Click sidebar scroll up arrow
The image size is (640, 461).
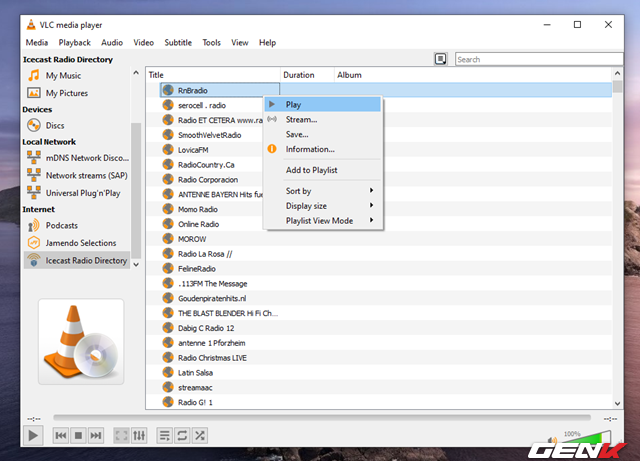click(x=136, y=73)
